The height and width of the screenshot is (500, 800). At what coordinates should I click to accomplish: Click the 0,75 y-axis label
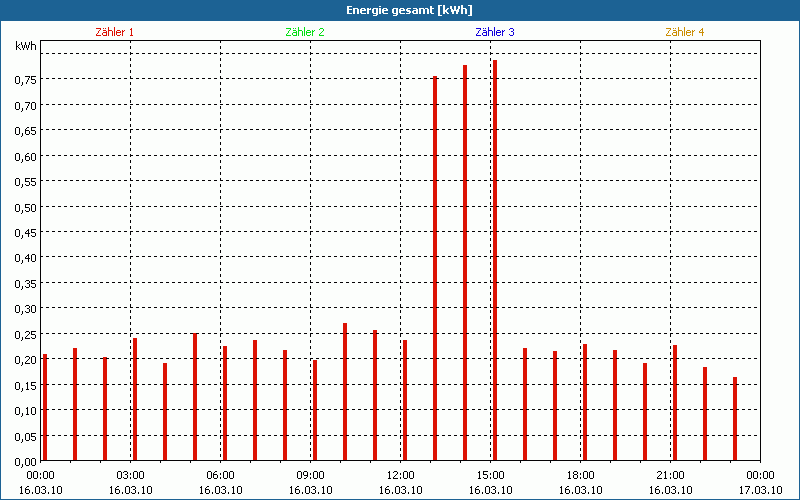point(26,80)
